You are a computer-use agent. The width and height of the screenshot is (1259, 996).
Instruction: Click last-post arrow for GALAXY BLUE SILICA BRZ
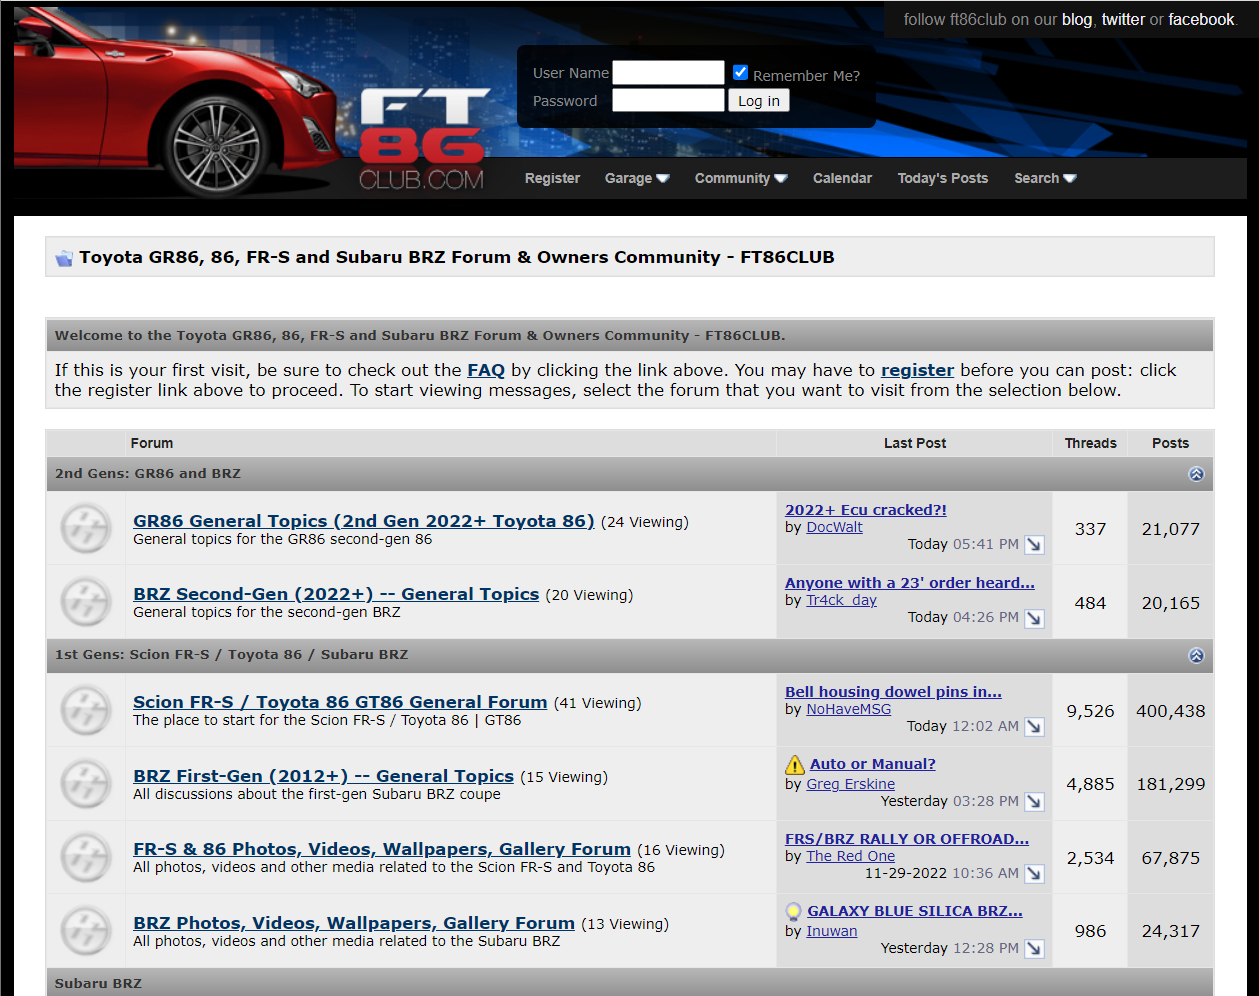pyautogui.click(x=1034, y=949)
